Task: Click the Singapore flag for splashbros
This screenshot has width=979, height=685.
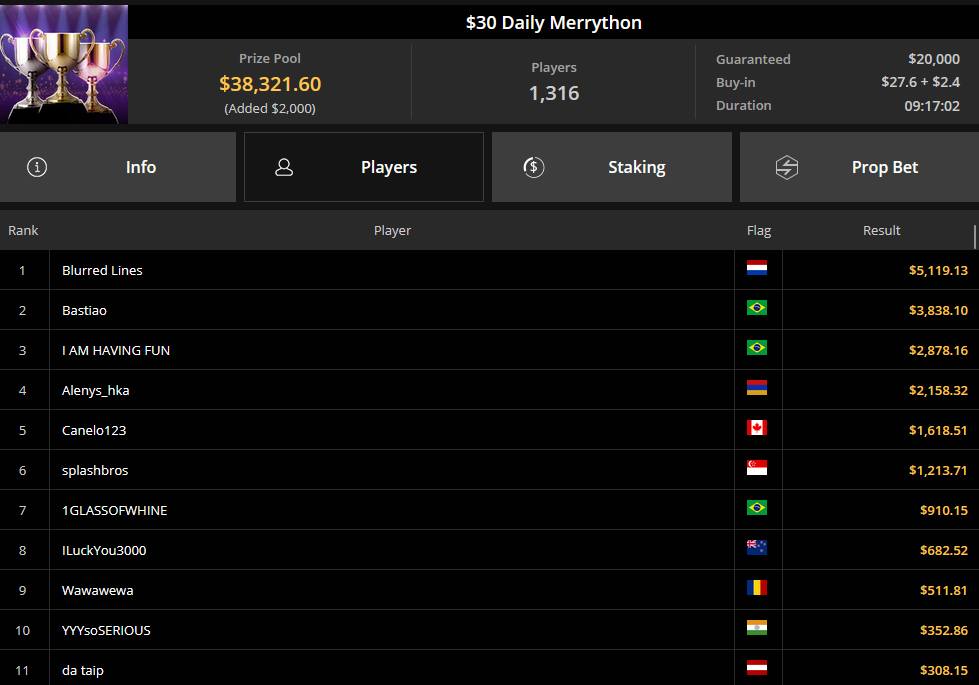Action: [x=757, y=468]
